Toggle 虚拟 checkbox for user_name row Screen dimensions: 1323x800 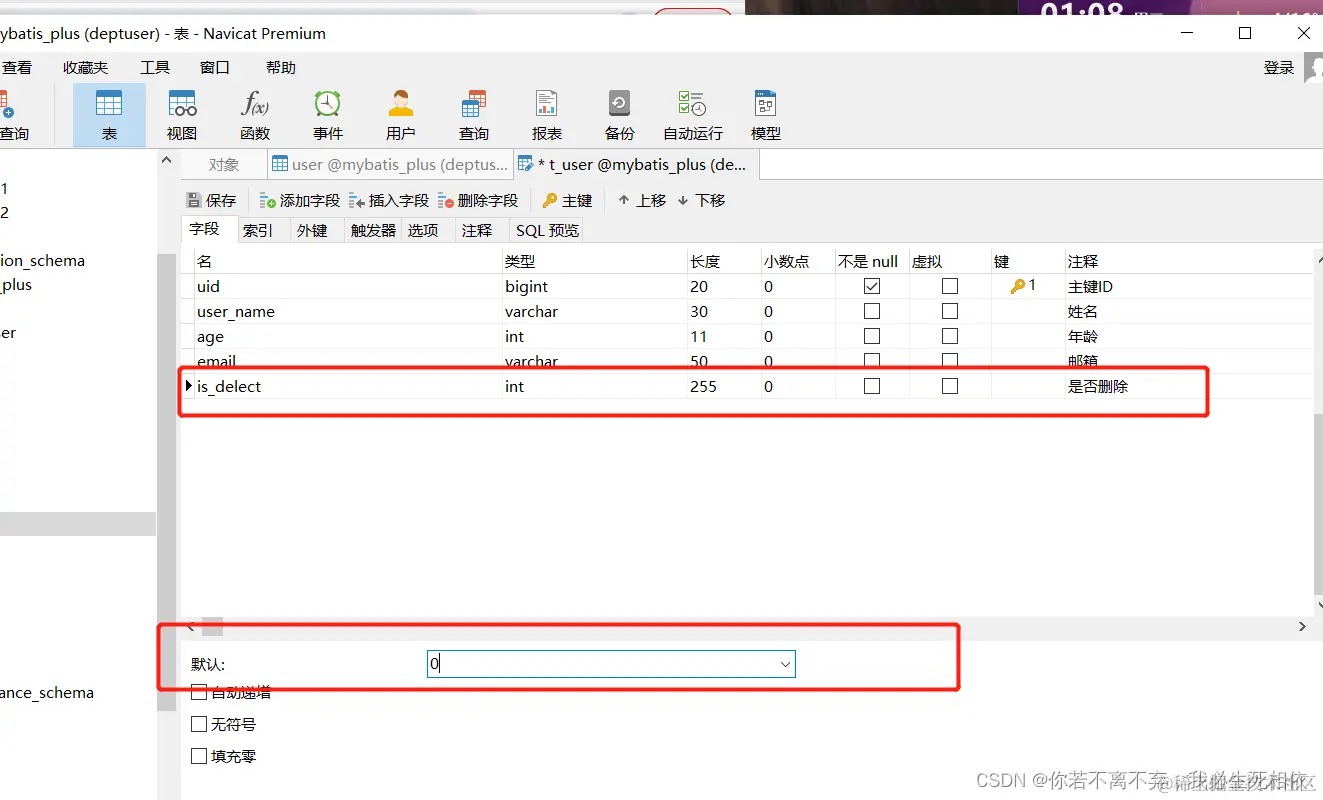(x=950, y=311)
